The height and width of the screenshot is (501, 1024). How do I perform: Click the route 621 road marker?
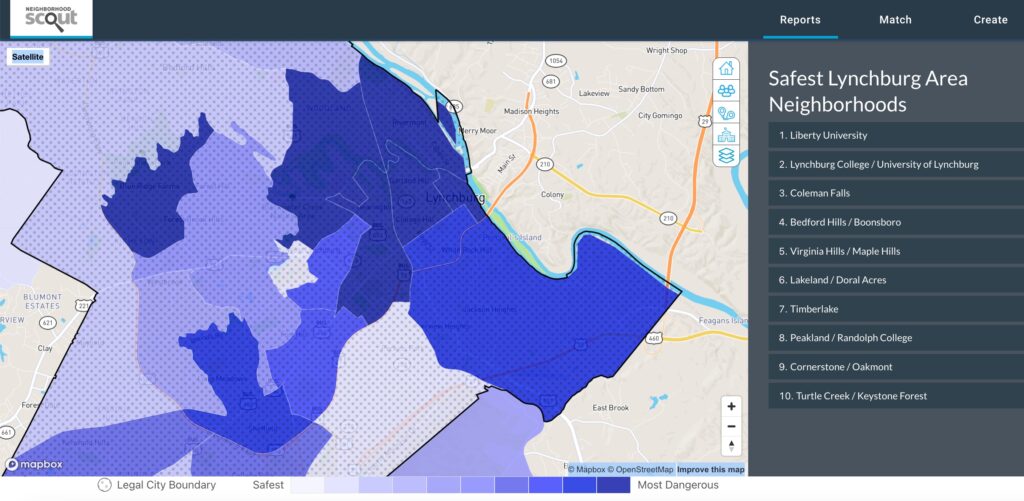click(x=49, y=322)
